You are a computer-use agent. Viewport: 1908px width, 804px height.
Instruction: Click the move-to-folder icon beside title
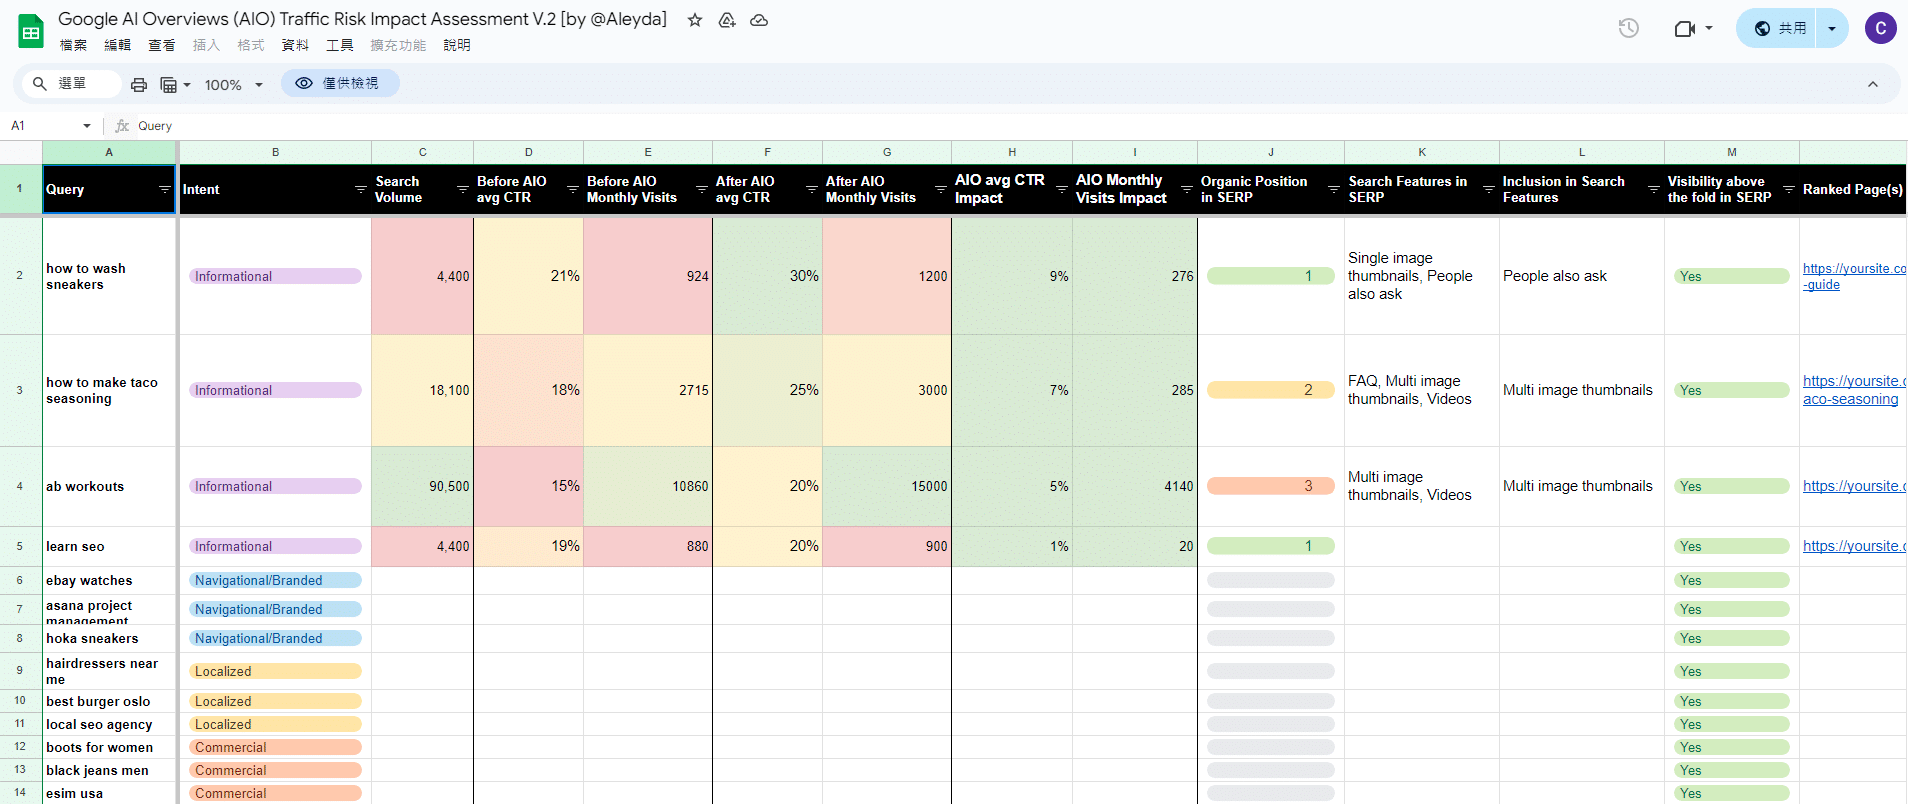point(727,20)
